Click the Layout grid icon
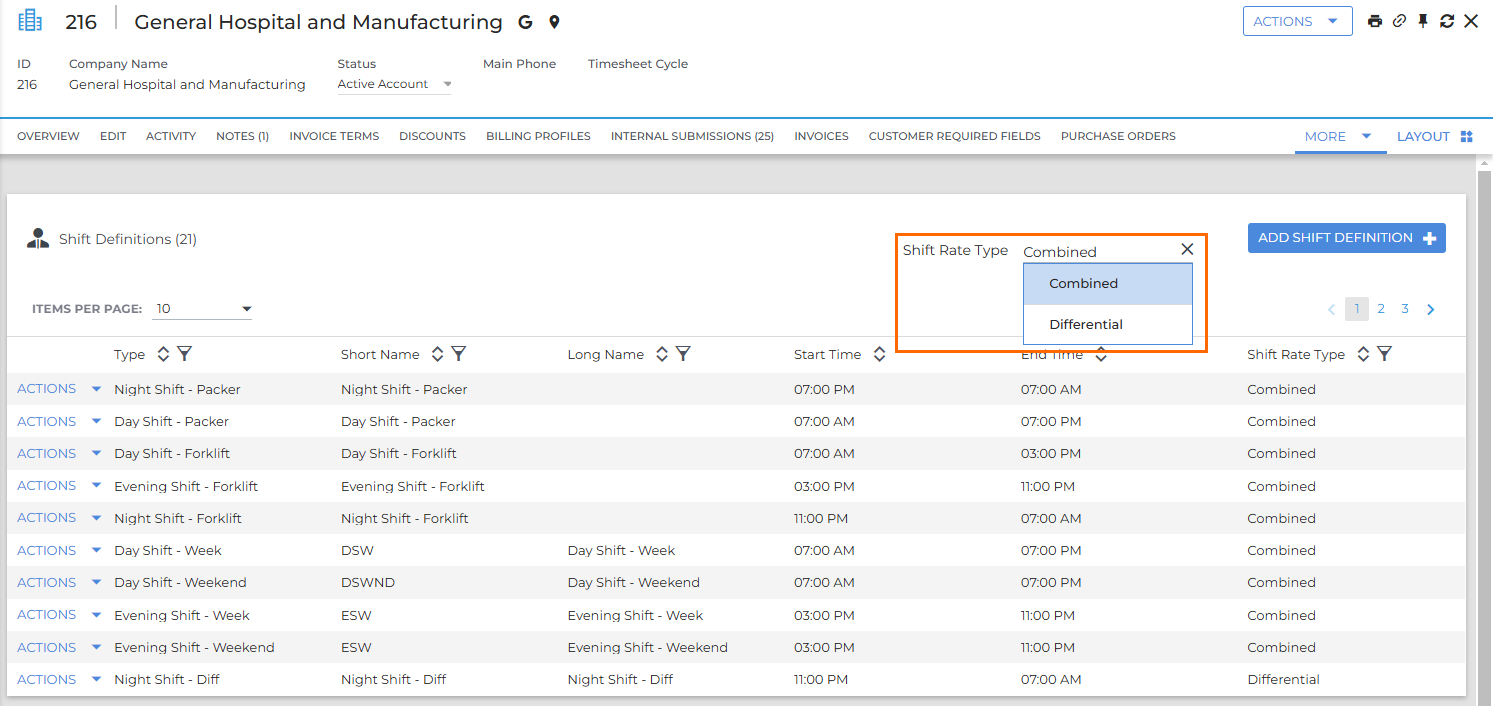Screen dimensions: 1493x706 (x=1467, y=136)
